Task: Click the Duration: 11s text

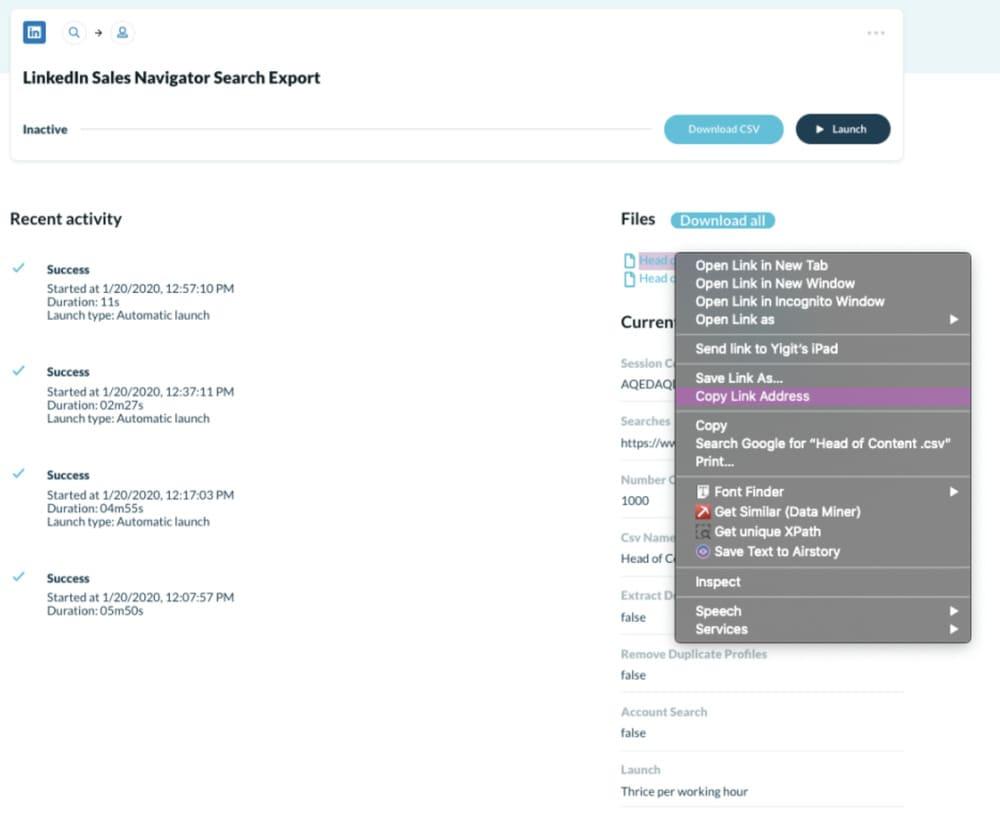Action: tap(83, 302)
